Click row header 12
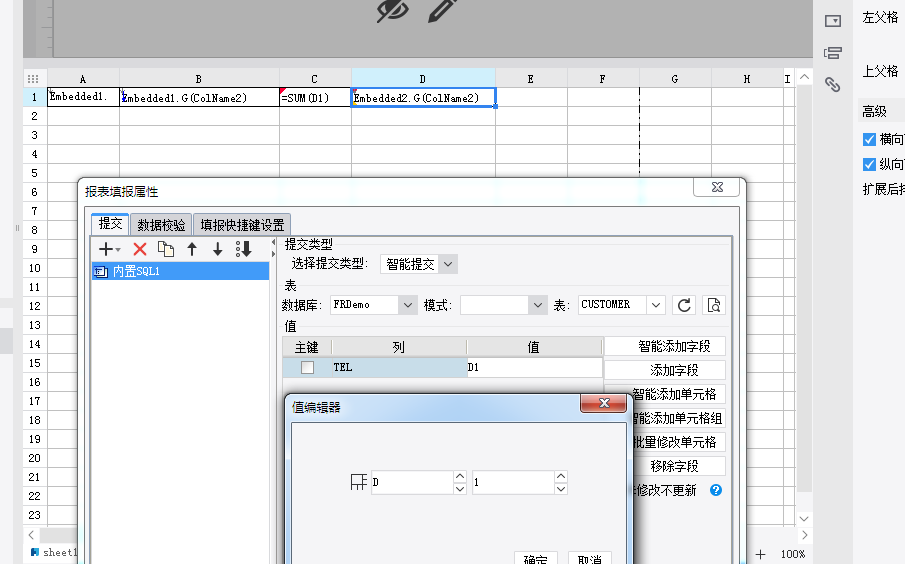This screenshot has width=905, height=564. tap(35, 306)
